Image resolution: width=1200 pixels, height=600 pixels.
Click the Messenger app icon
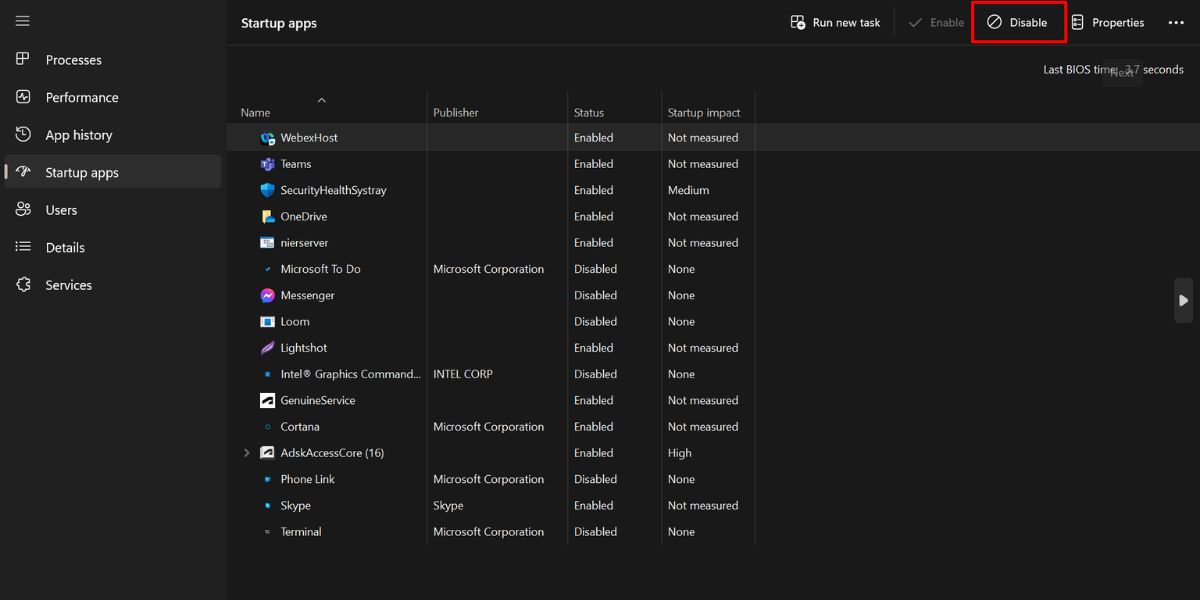(x=266, y=295)
